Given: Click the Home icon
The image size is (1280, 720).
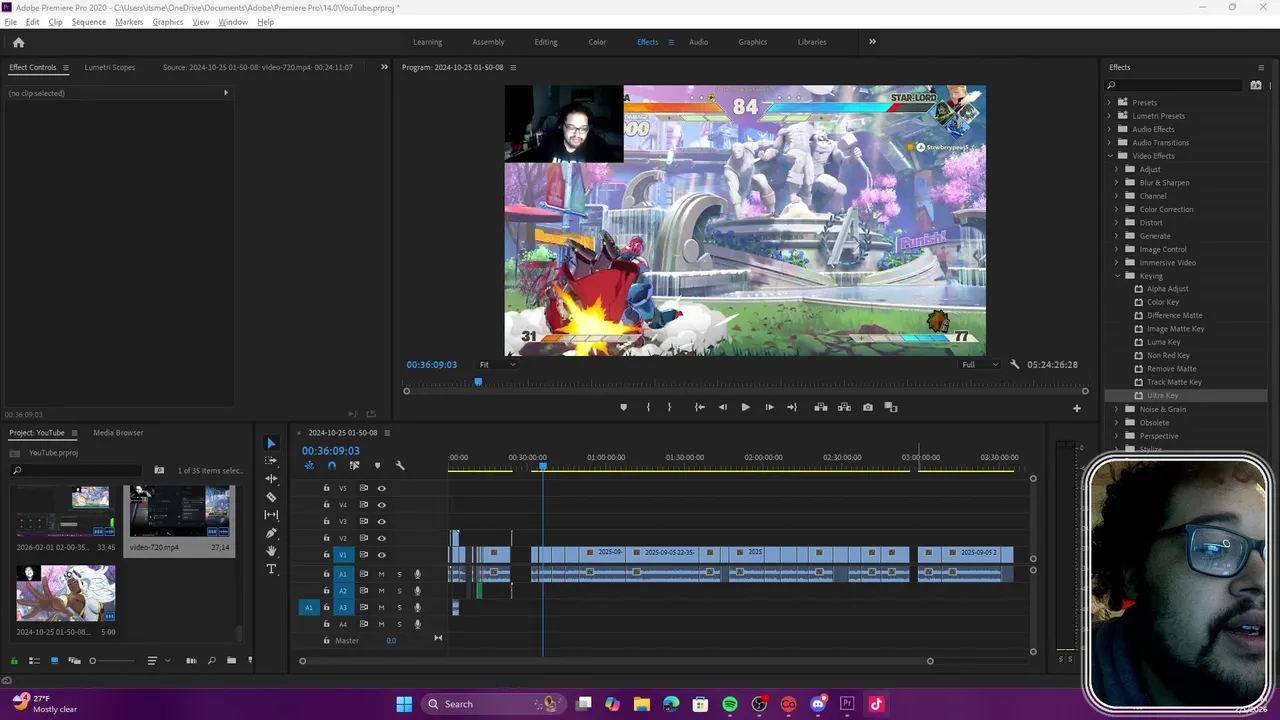Looking at the screenshot, I should click(18, 42).
